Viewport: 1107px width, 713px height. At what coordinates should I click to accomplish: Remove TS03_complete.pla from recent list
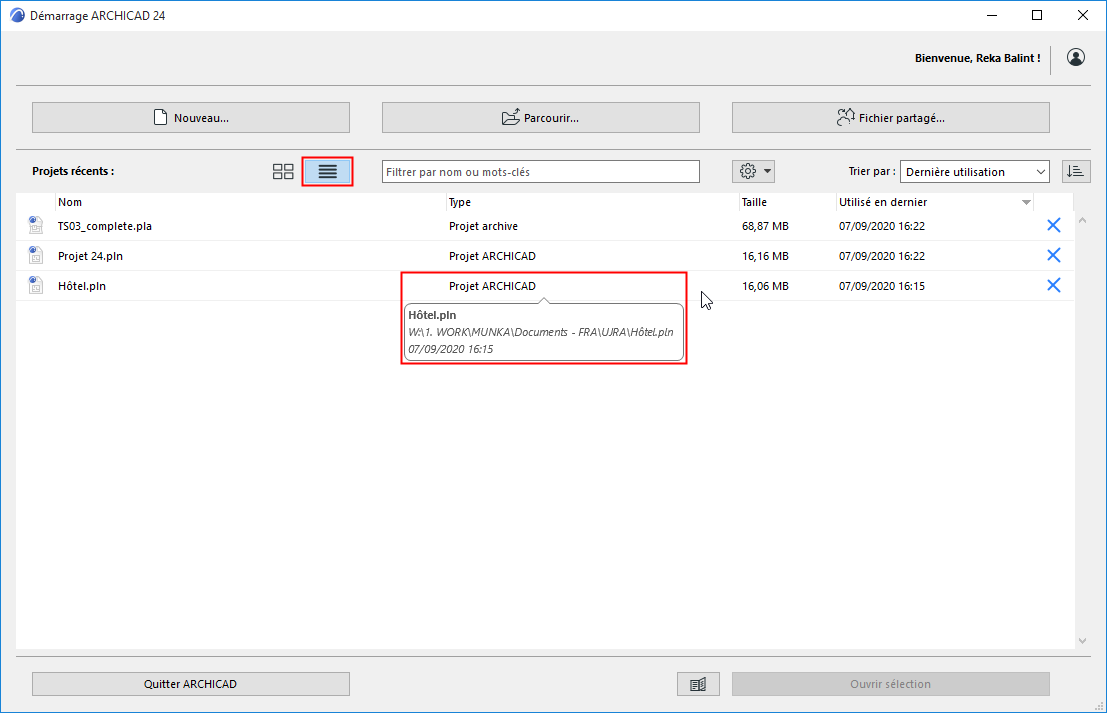click(x=1053, y=225)
